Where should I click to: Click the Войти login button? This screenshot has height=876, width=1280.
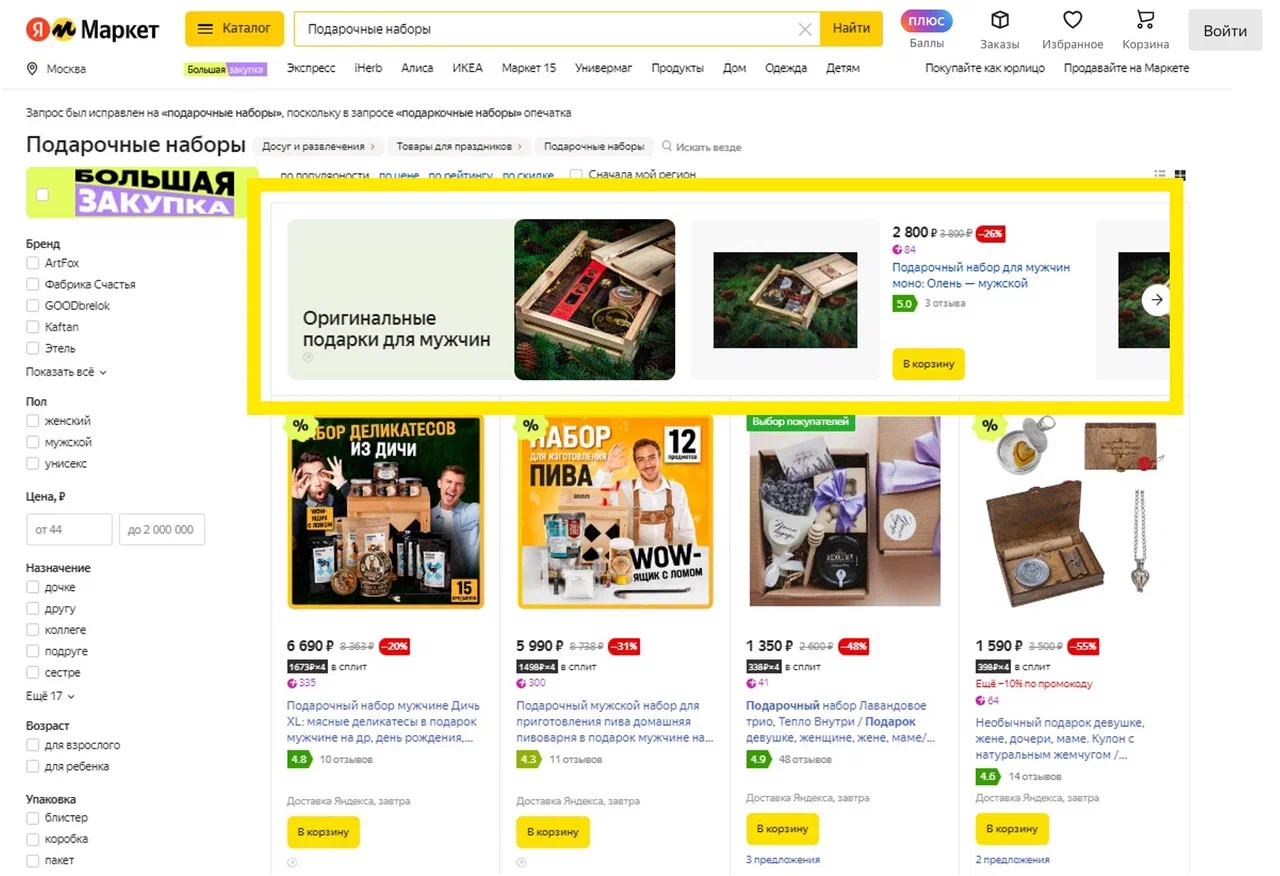(1225, 30)
